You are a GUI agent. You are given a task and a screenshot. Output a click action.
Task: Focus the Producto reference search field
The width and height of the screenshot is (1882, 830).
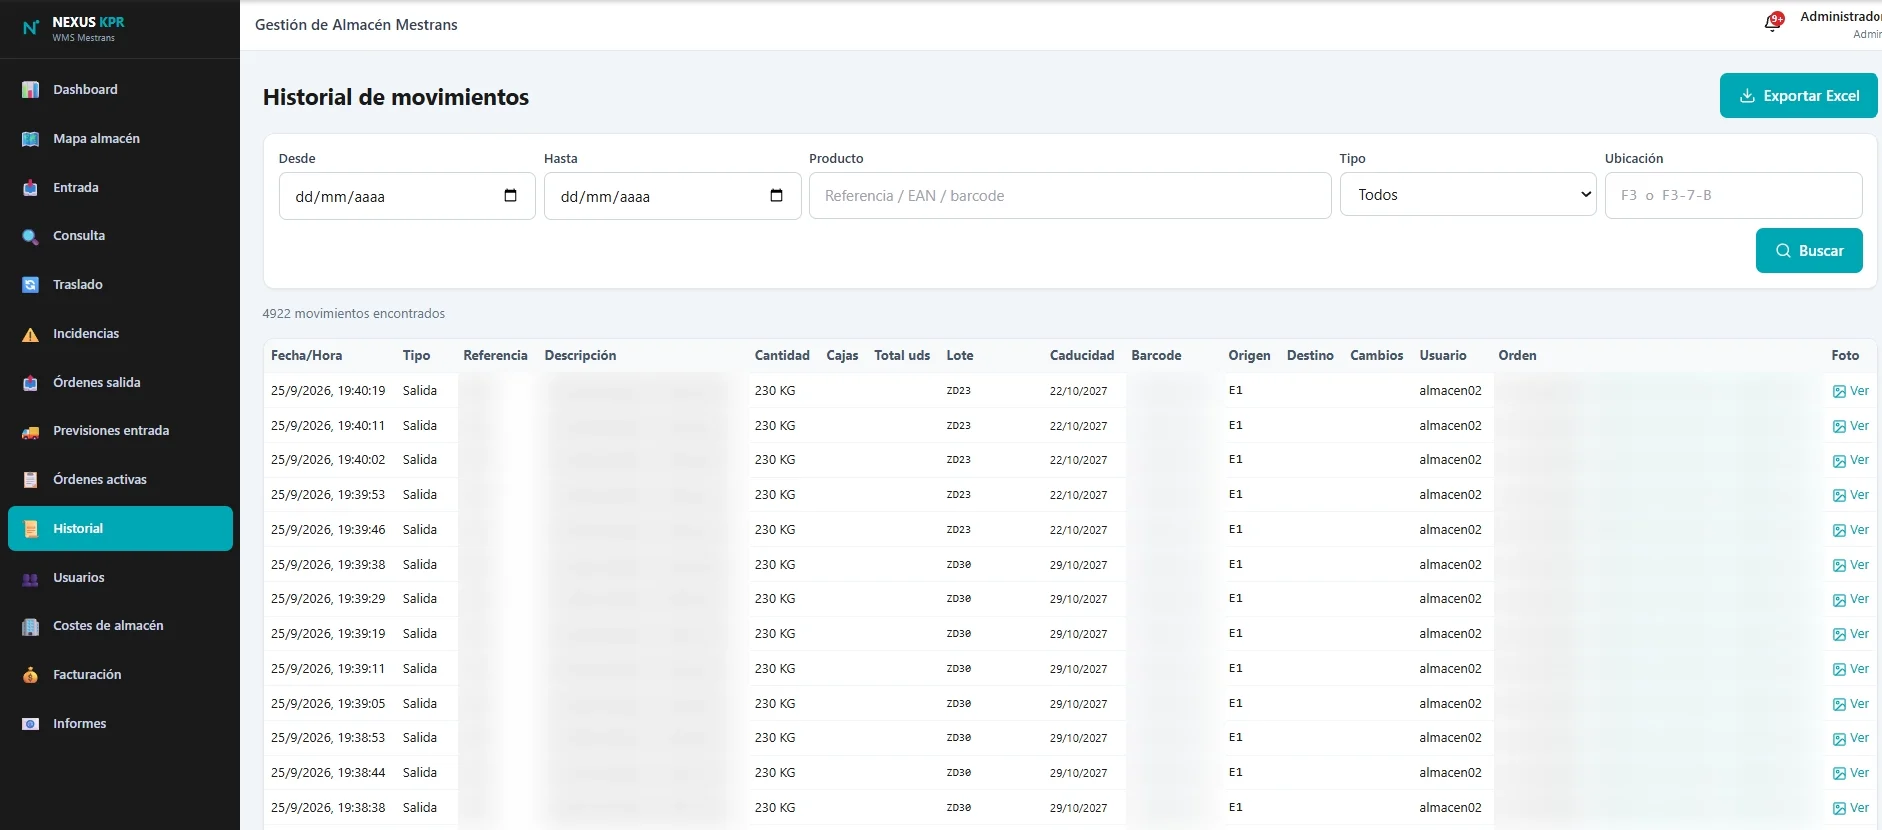point(1070,196)
